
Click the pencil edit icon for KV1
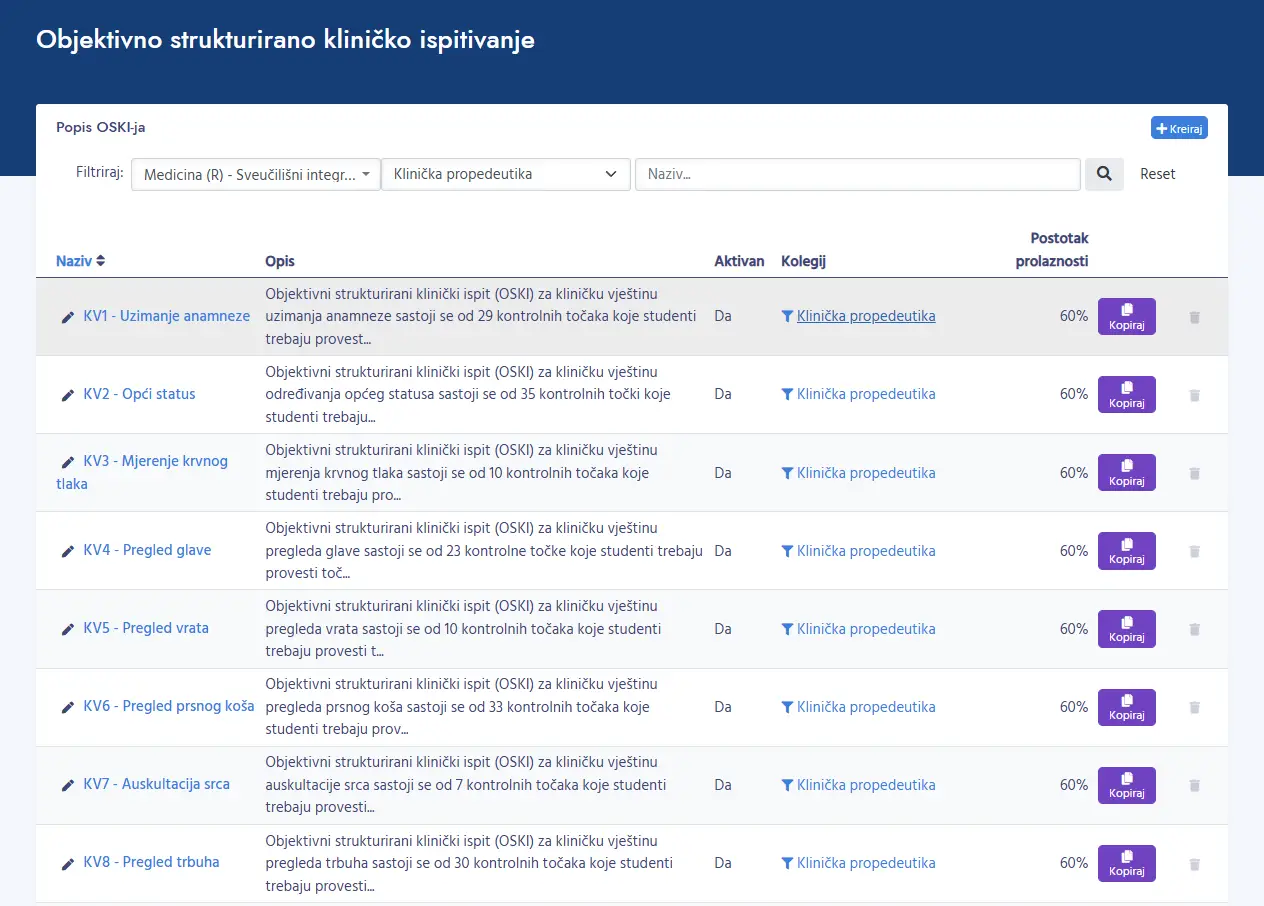tap(68, 317)
